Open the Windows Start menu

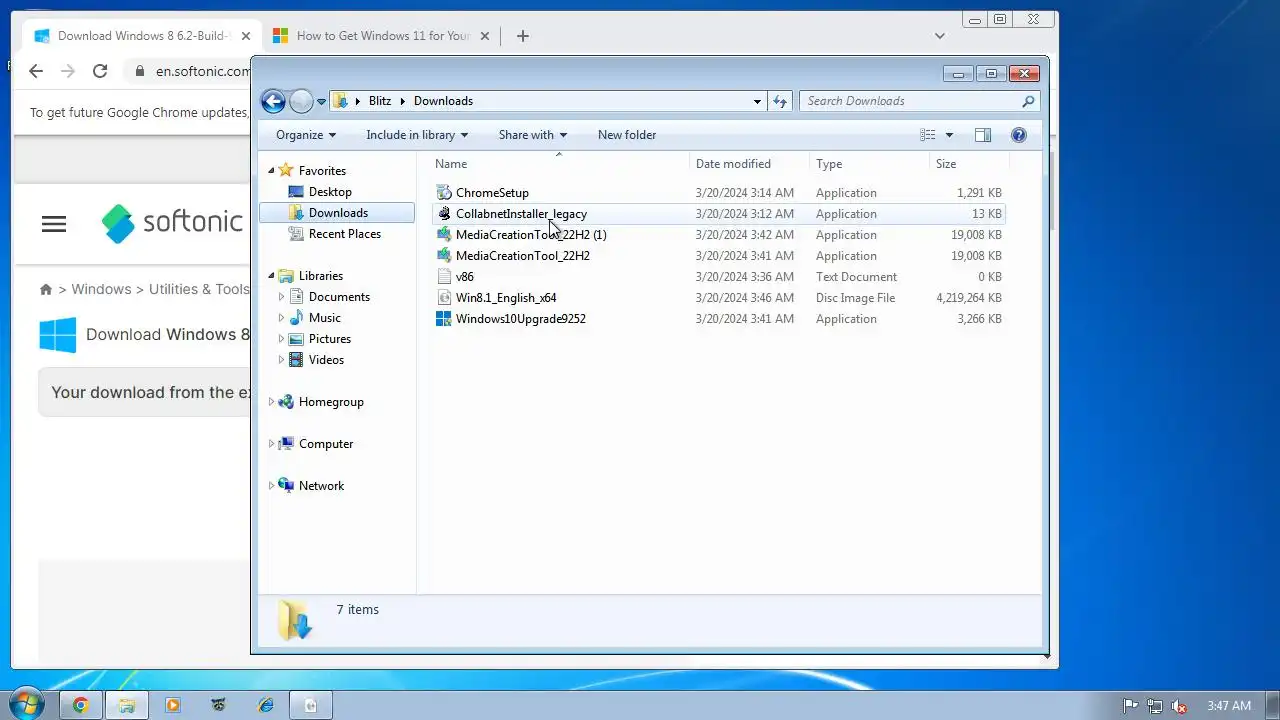pos(26,705)
